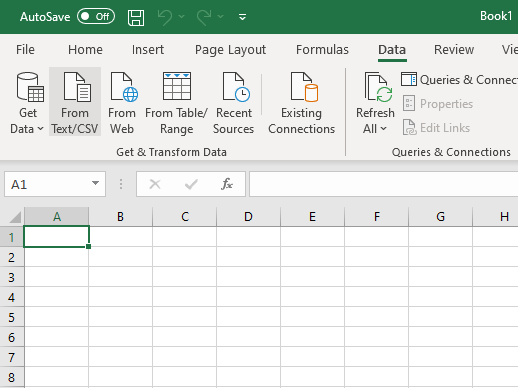Open the Get Data dropdown
Viewport: 518px width, 388px height.
27,102
